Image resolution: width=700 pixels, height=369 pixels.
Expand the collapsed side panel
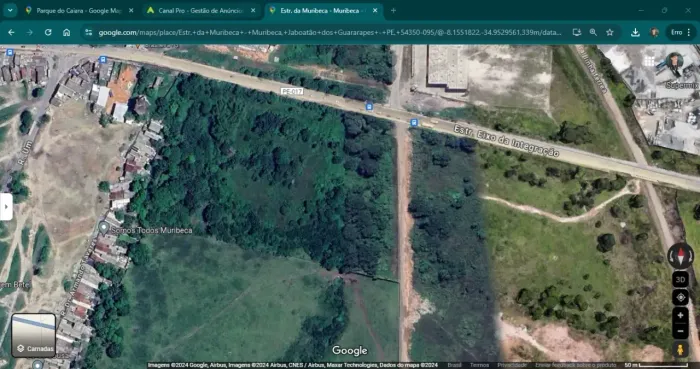point(6,207)
